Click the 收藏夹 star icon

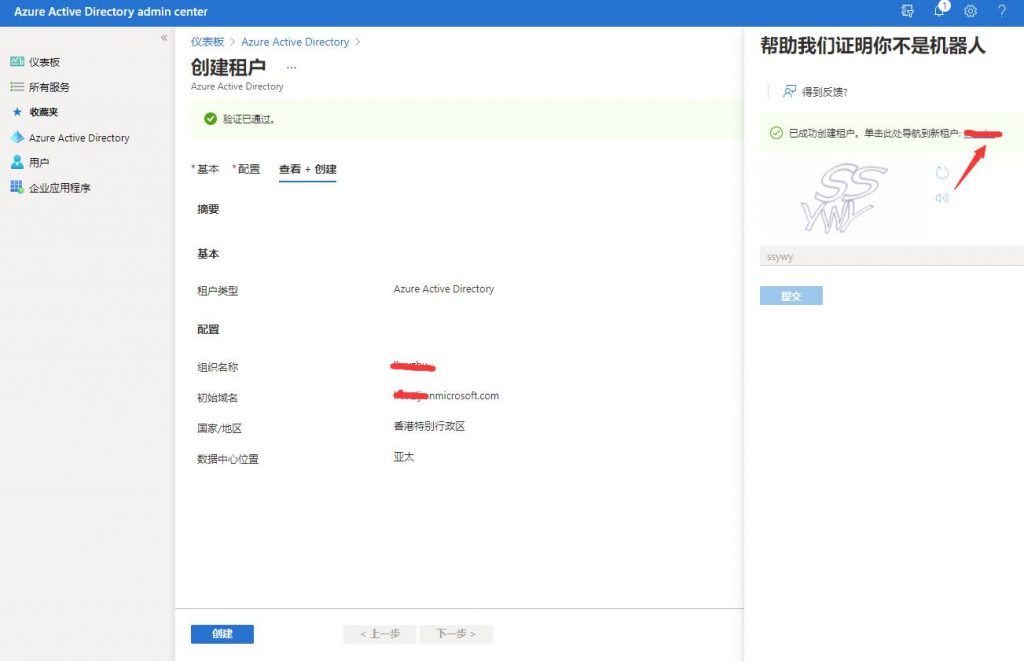(17, 112)
